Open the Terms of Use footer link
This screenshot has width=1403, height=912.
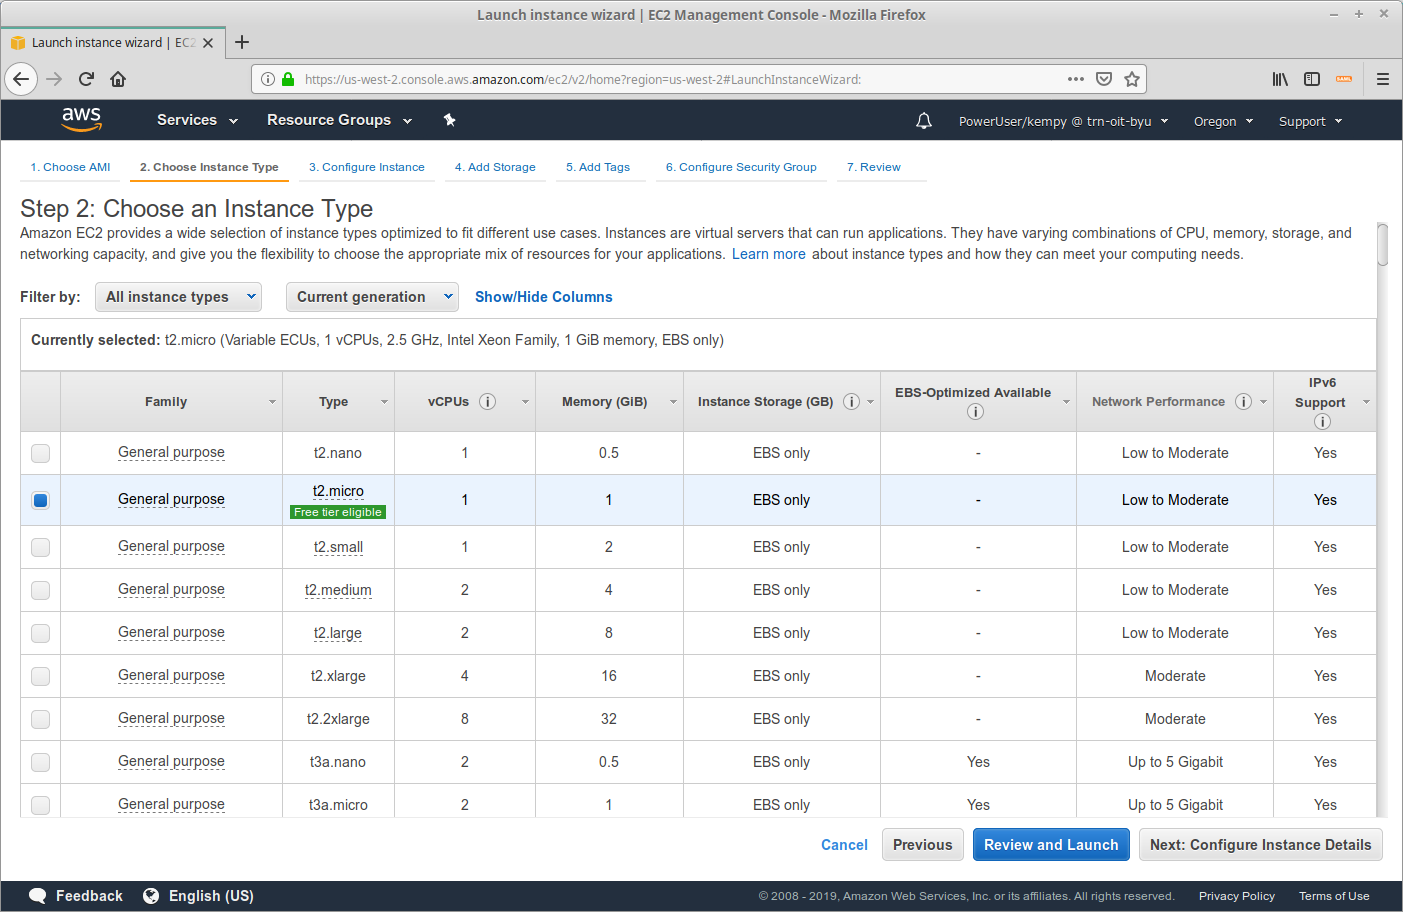click(x=1334, y=896)
